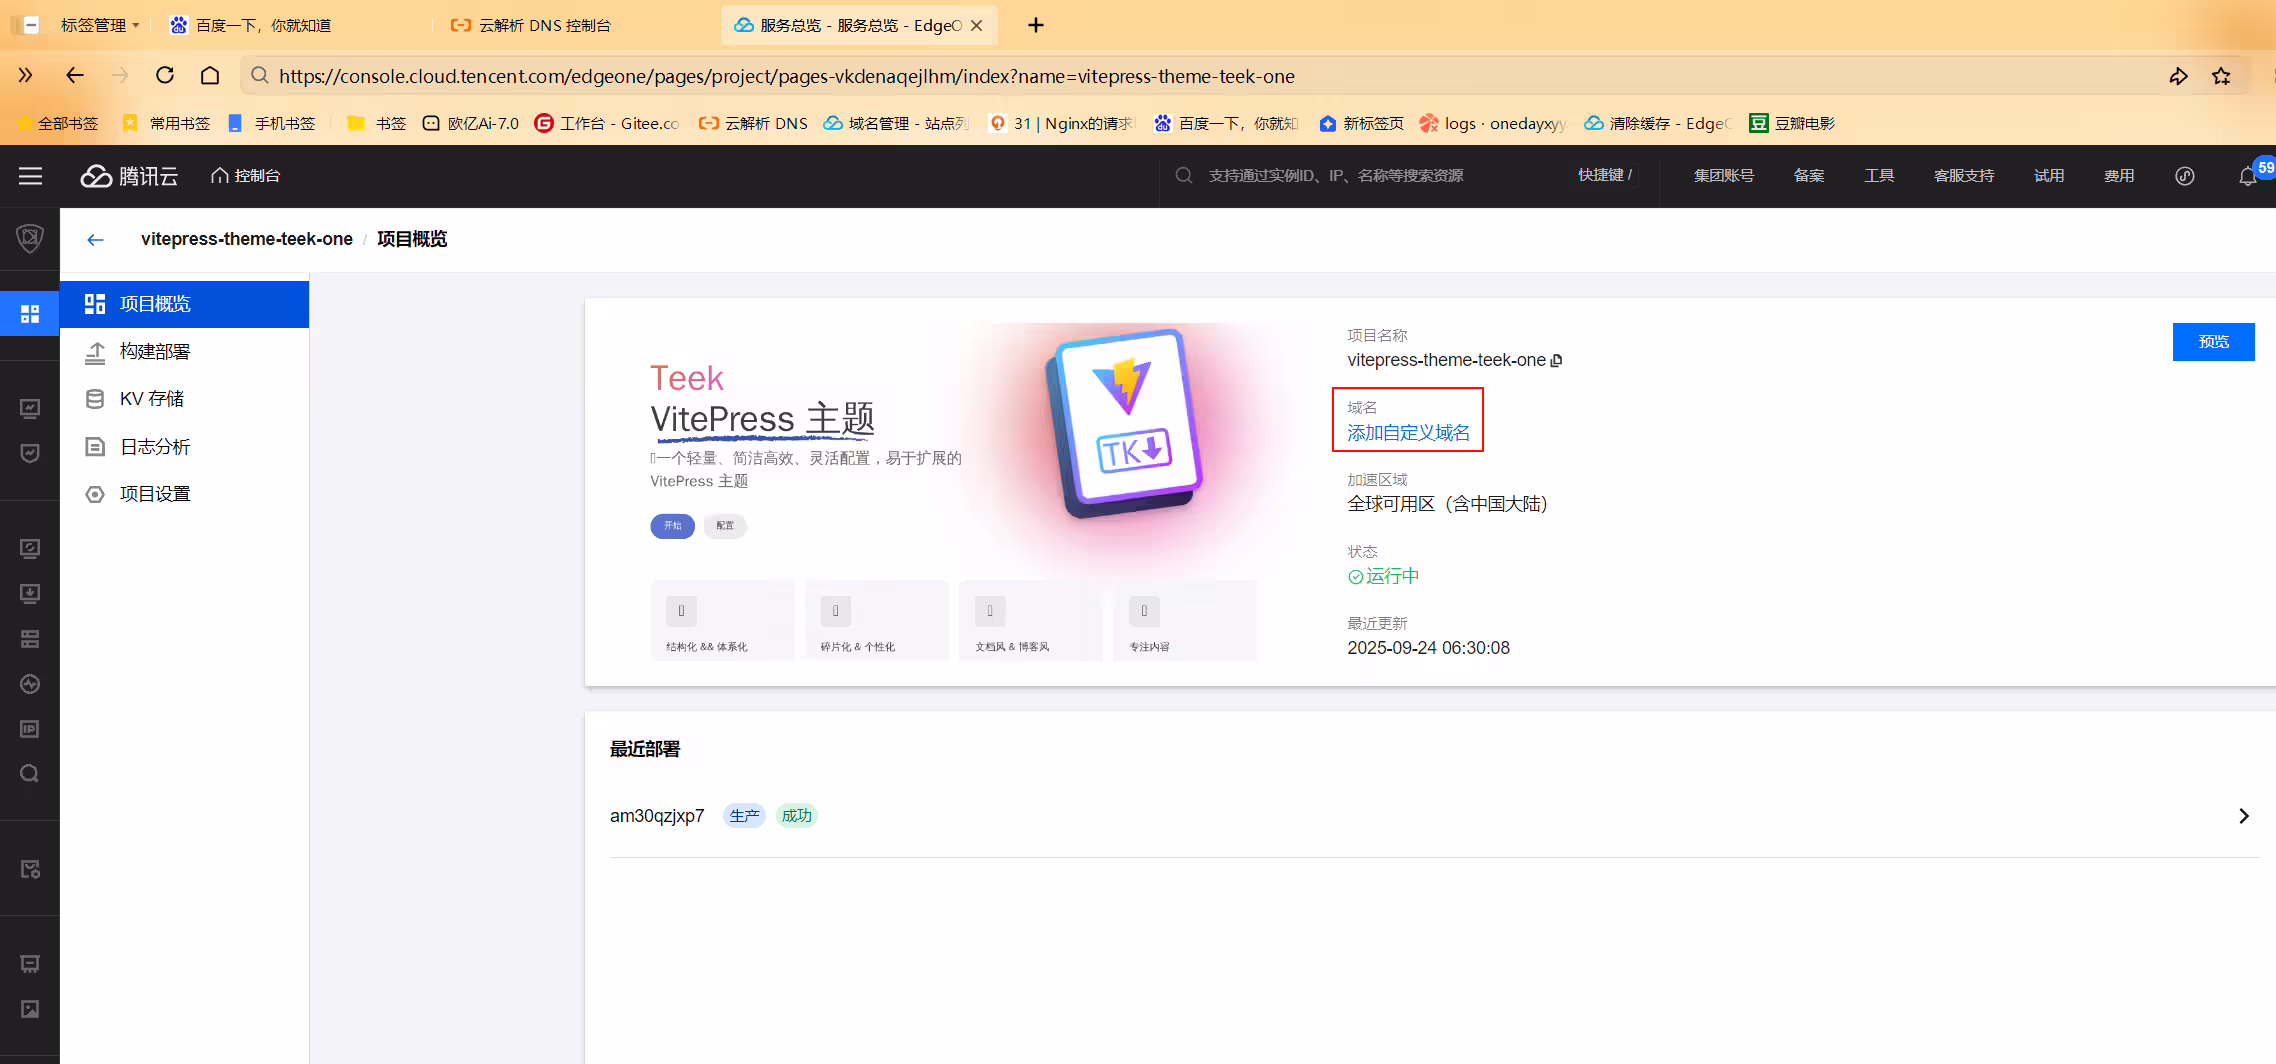Copy project name using copy icon
This screenshot has width=2276, height=1064.
pos(1556,361)
